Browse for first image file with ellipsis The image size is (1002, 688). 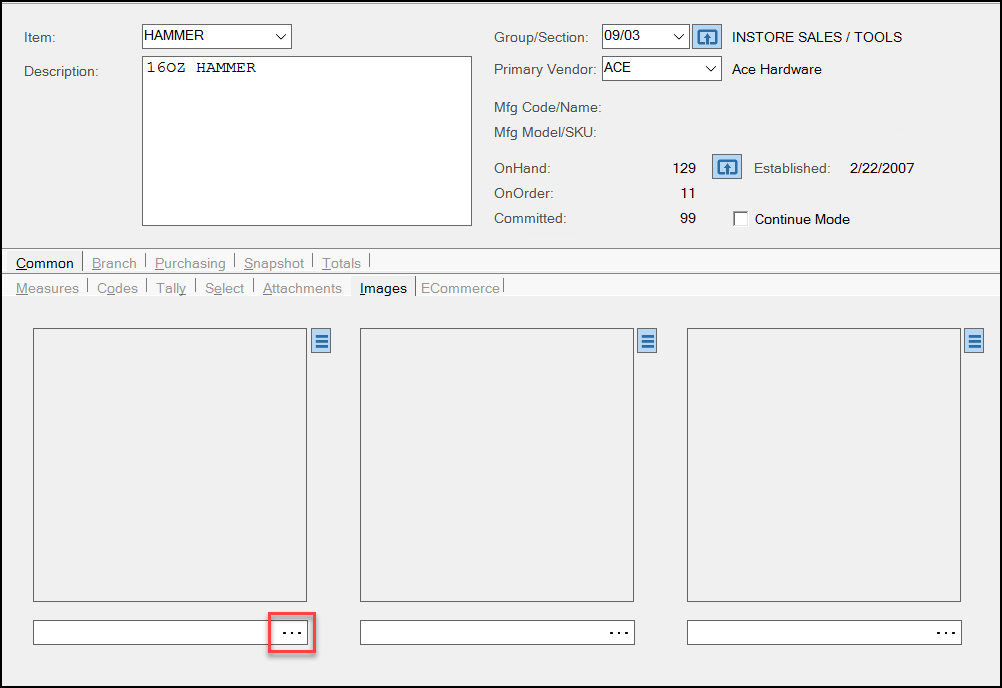tap(292, 633)
